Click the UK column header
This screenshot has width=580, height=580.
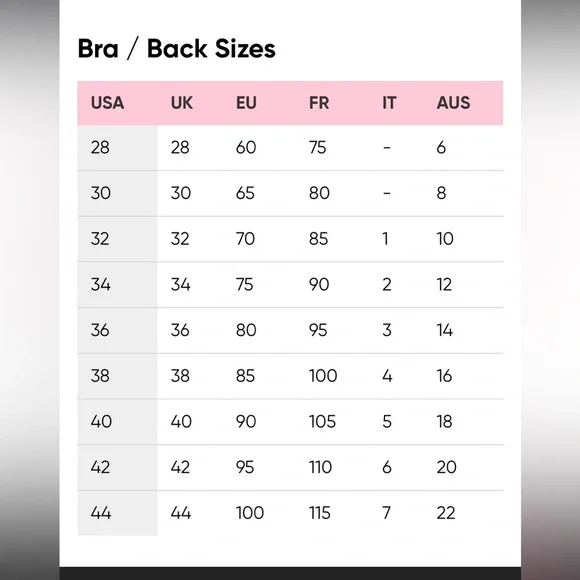(182, 103)
